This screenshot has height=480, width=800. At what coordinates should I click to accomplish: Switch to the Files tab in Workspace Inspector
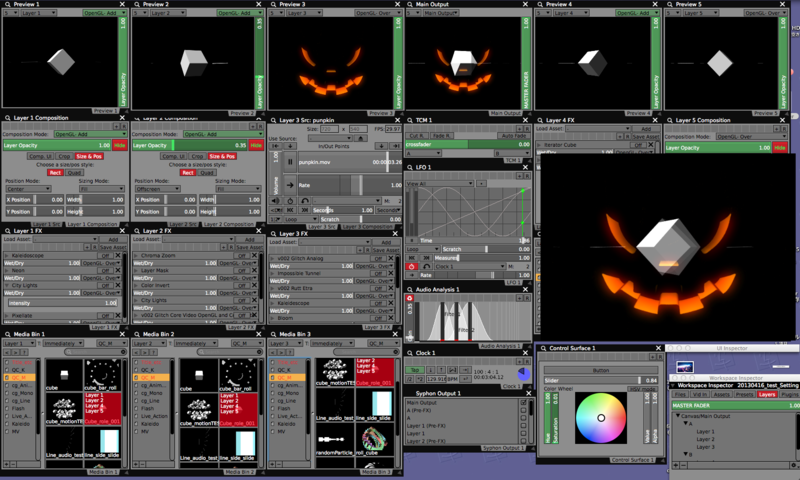coord(680,394)
